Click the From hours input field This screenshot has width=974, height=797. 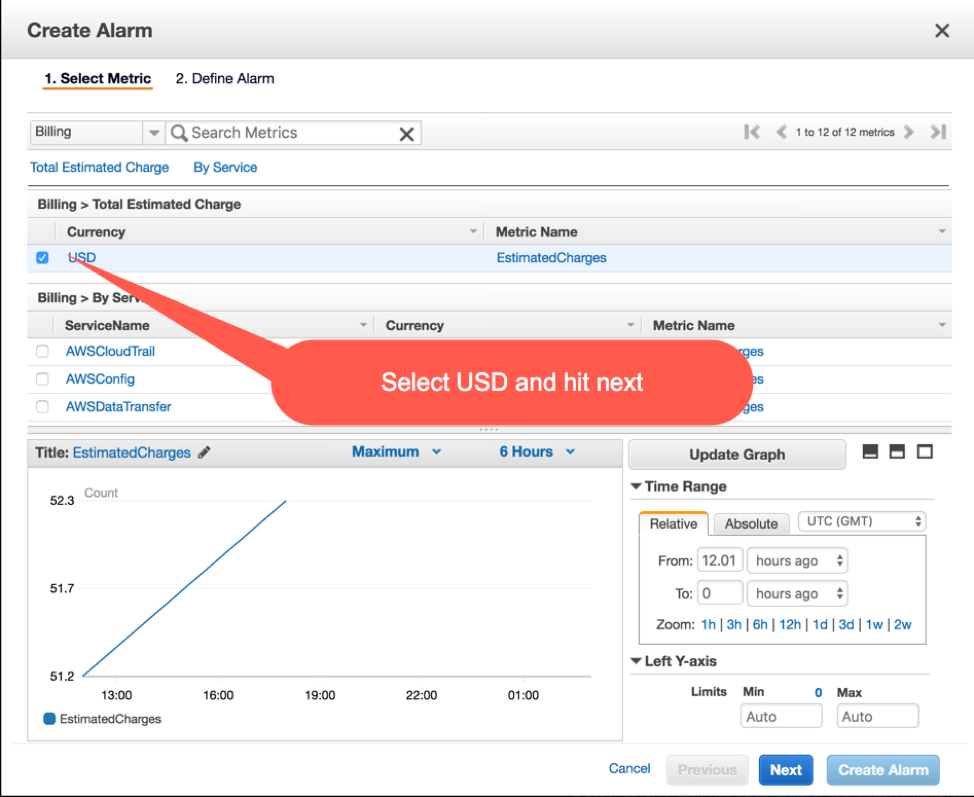[720, 560]
